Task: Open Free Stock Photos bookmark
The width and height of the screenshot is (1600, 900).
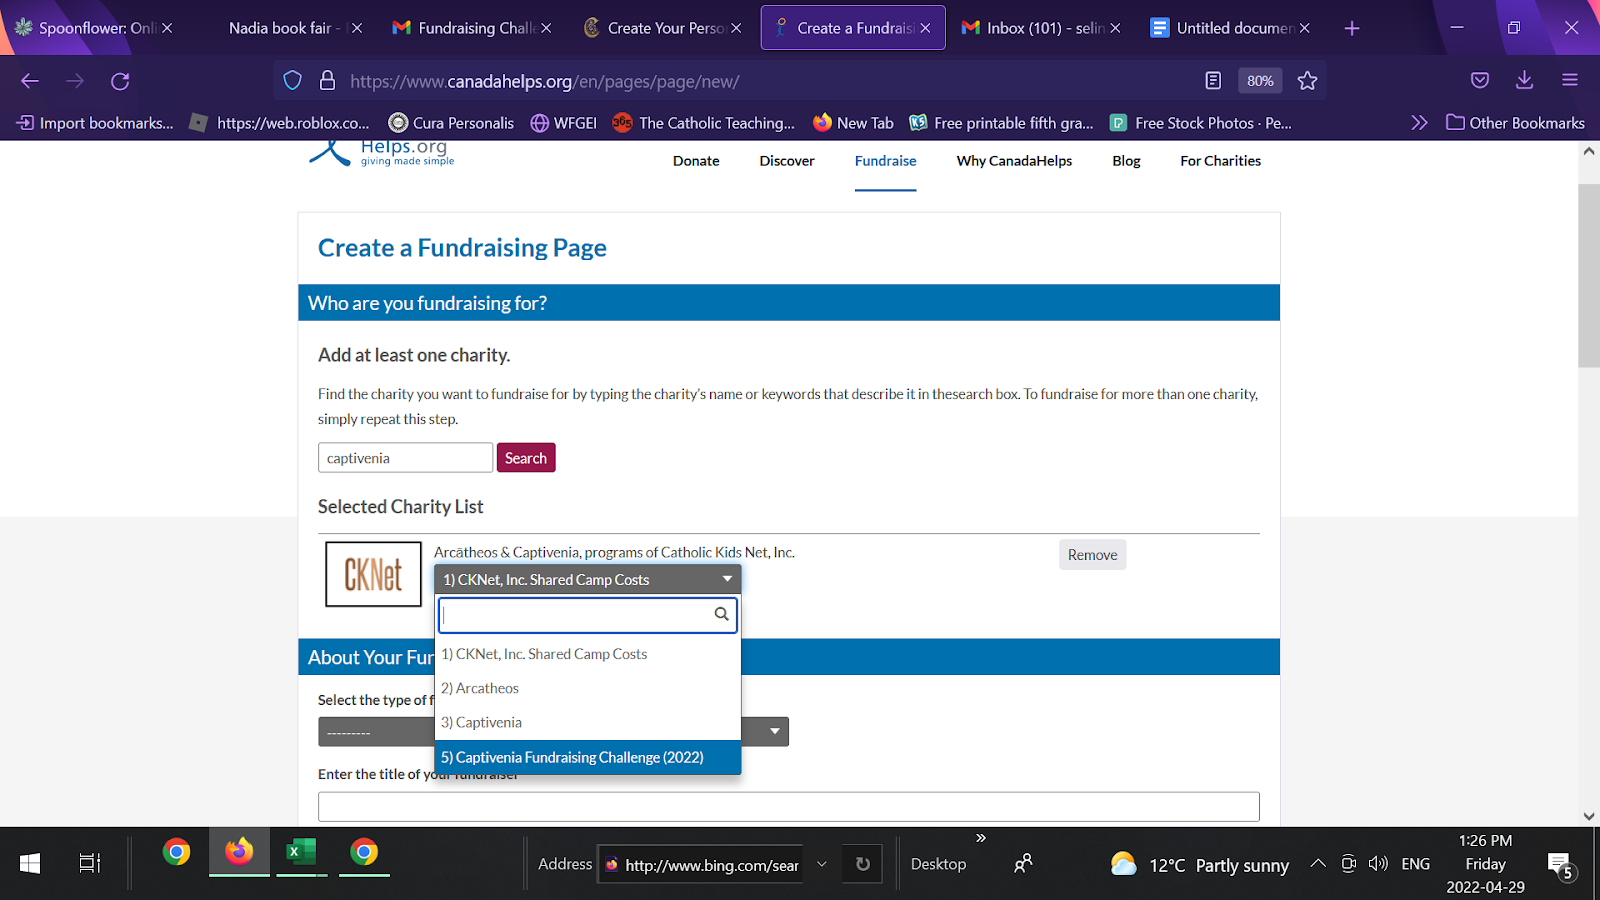Action: pyautogui.click(x=1200, y=123)
